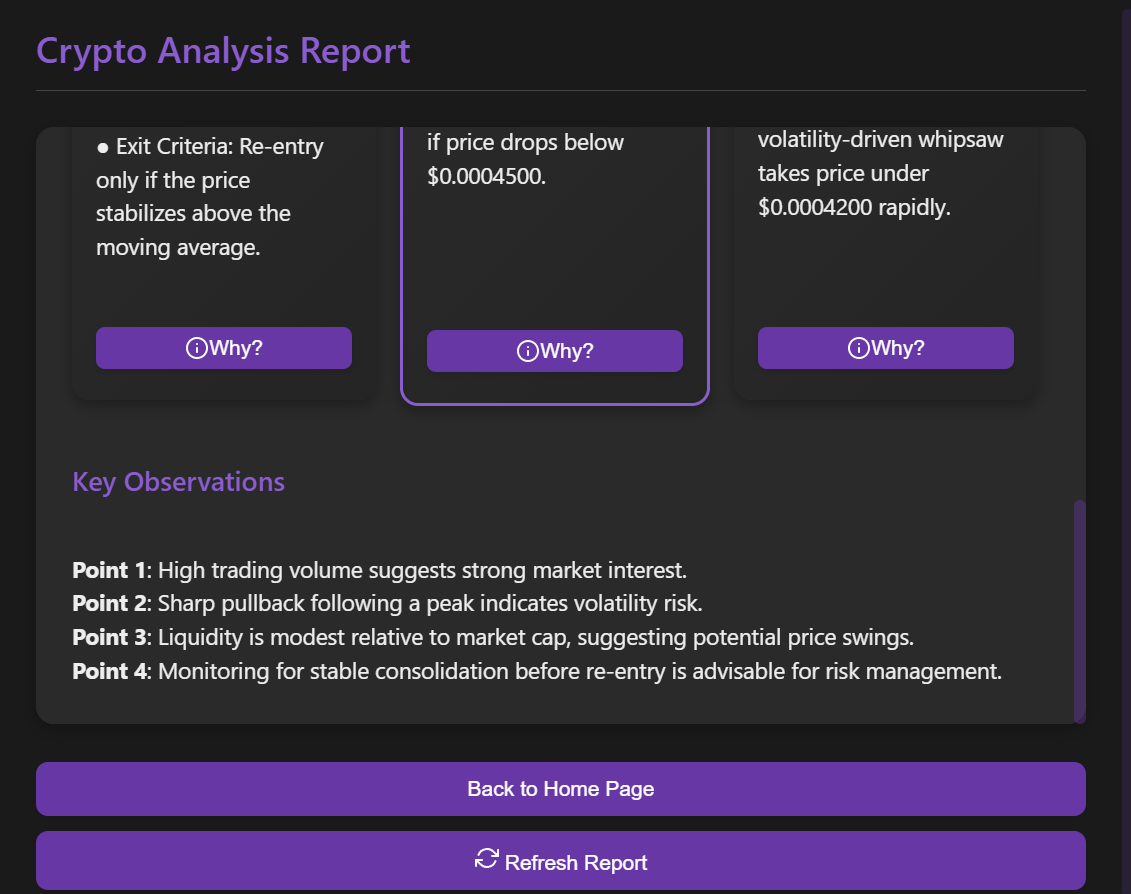The image size is (1131, 894).
Task: Select Point 1 about high trading volume
Action: [379, 571]
